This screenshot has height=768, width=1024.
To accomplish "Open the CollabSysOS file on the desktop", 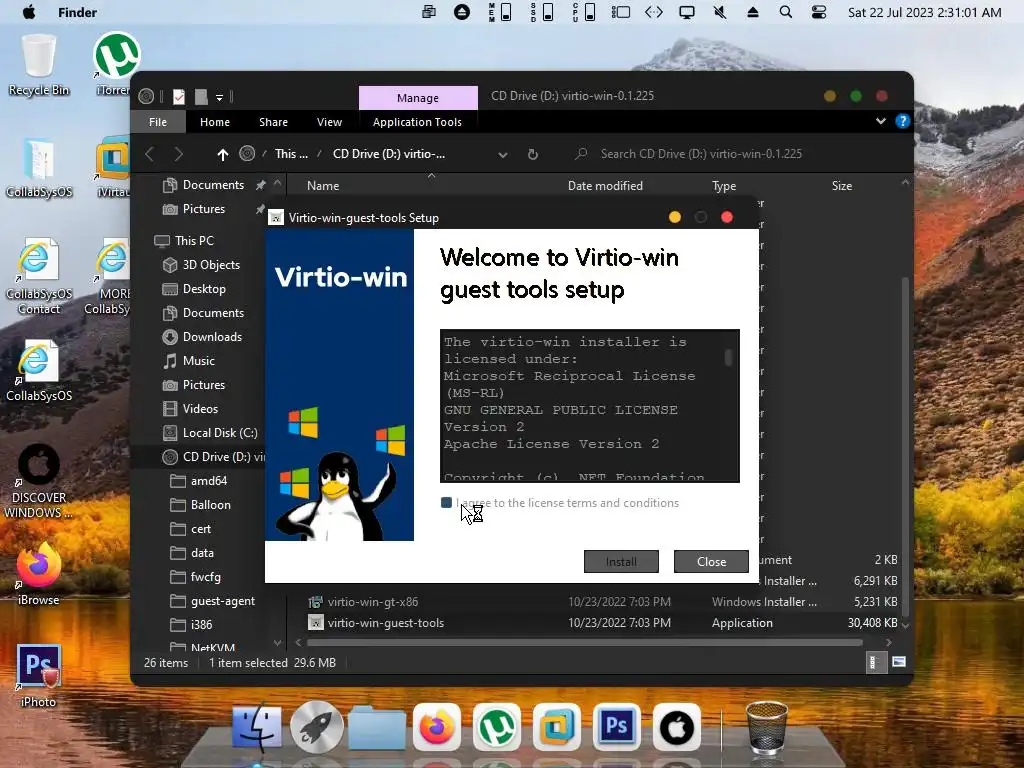I will (x=39, y=168).
